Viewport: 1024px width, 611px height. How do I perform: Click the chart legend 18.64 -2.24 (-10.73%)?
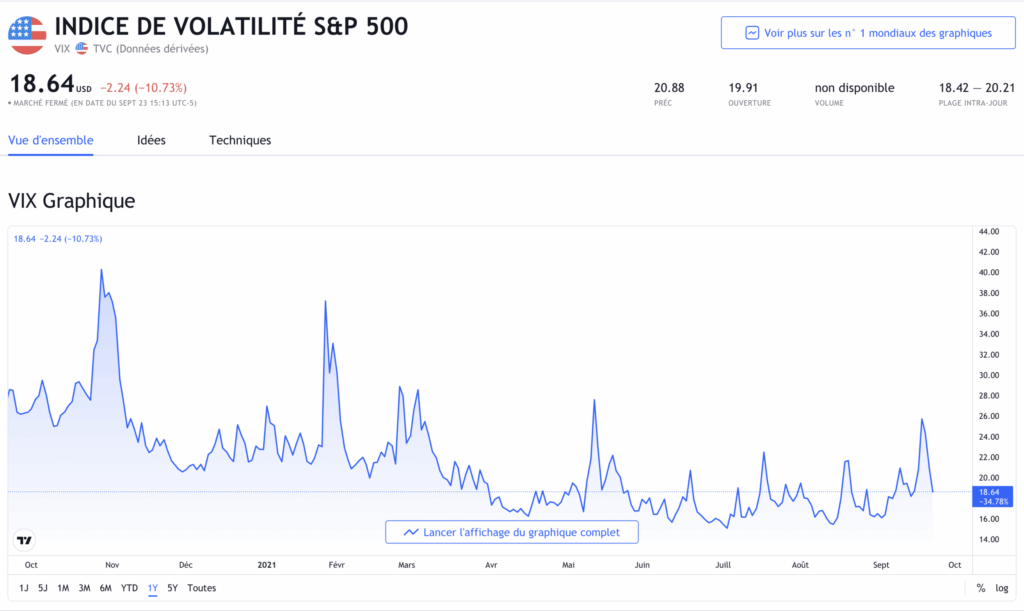pos(58,239)
